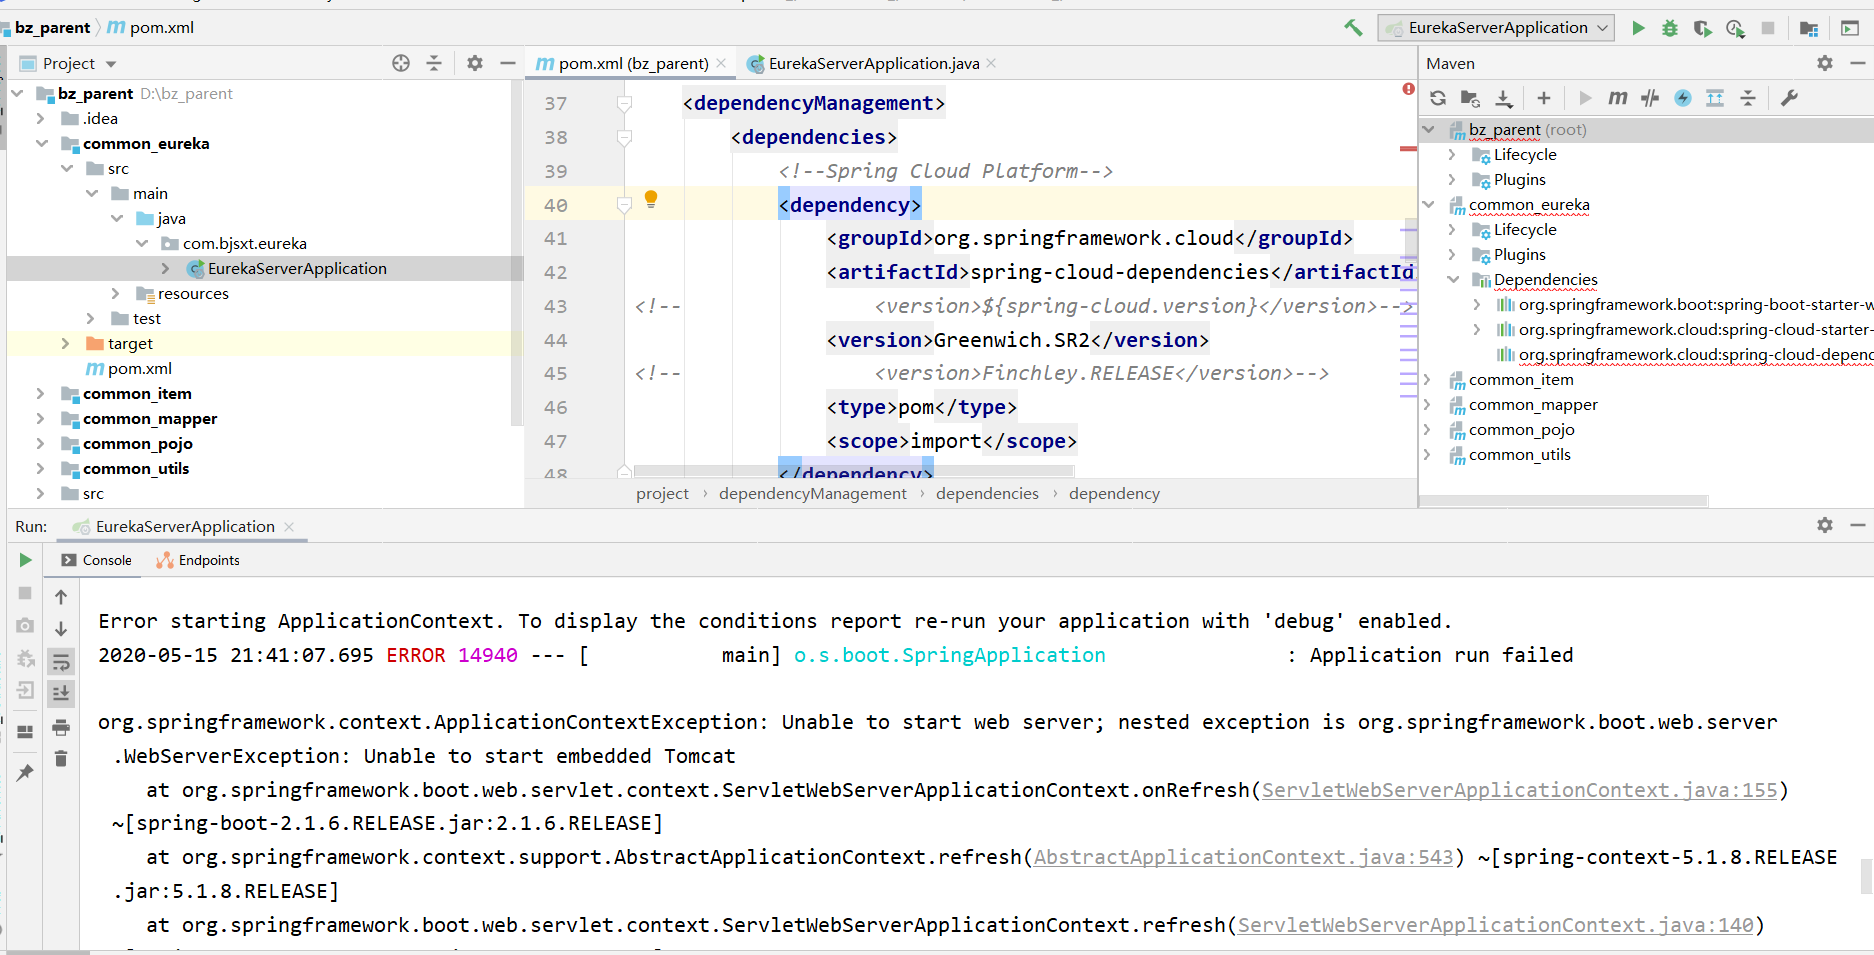The image size is (1874, 955).
Task: Expand Lifecycle under bz_parent in Maven
Action: click(x=1453, y=155)
